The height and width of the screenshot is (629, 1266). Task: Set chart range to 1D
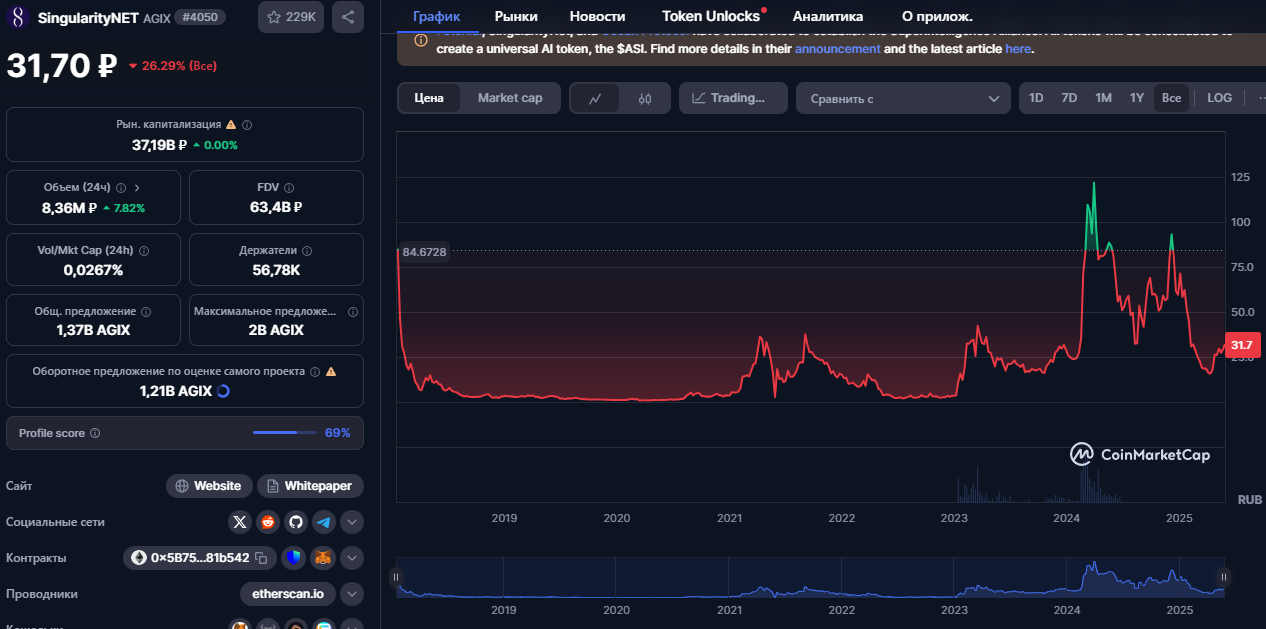coord(1036,98)
